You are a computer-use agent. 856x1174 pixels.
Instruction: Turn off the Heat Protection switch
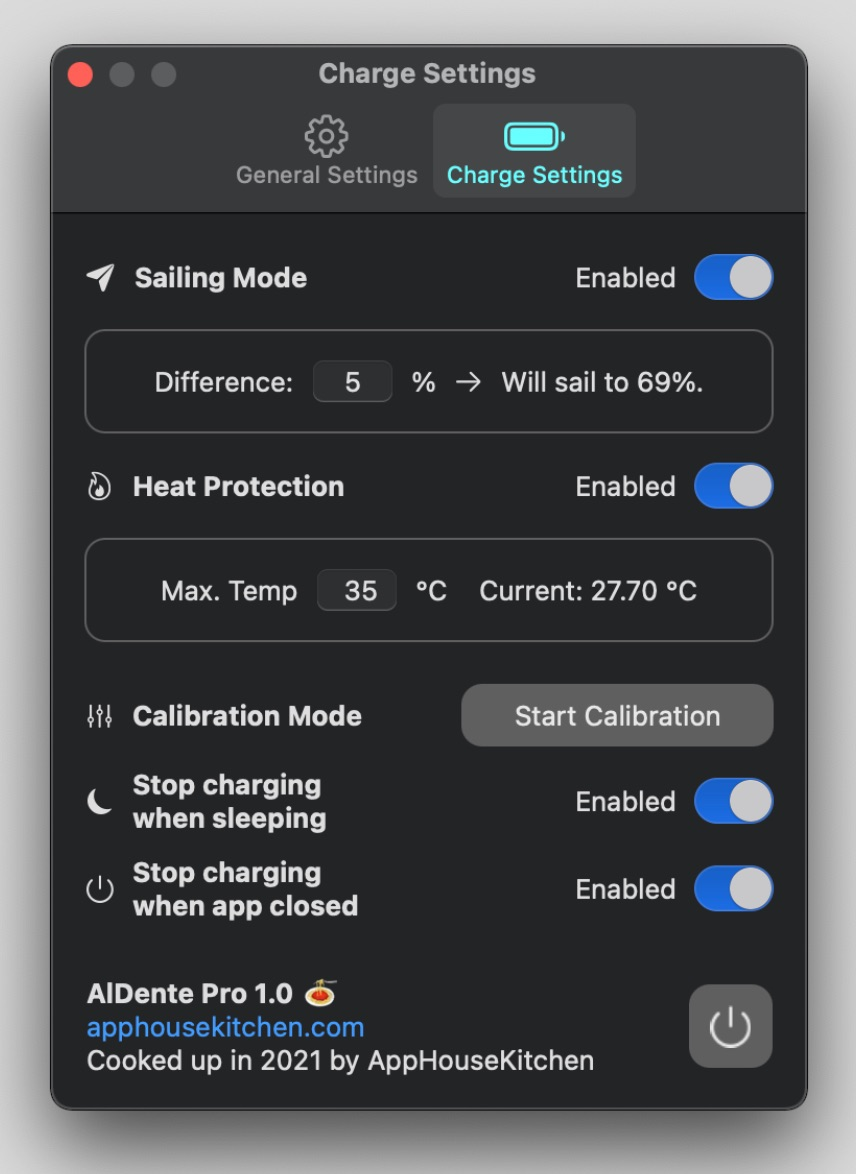733,487
